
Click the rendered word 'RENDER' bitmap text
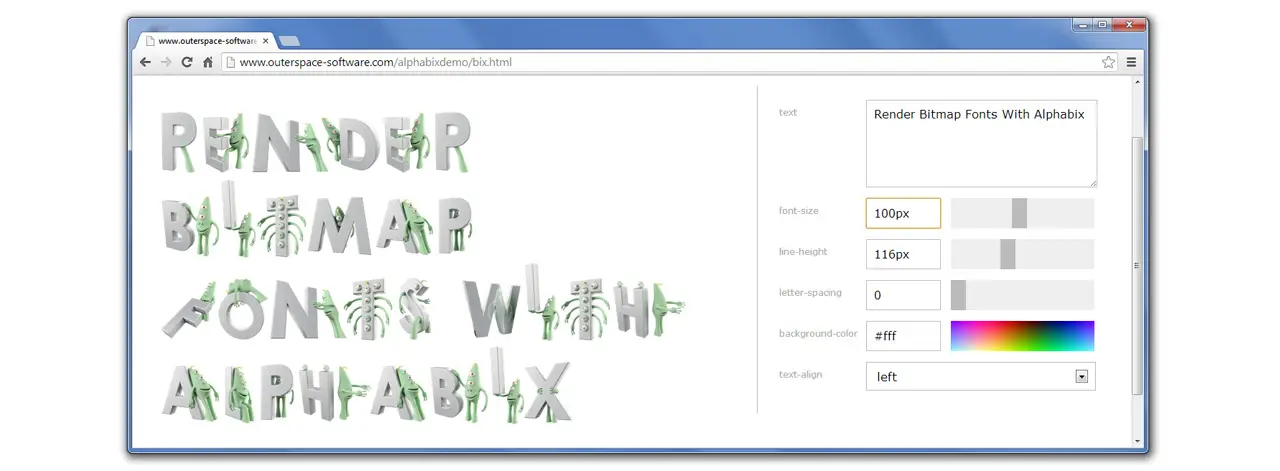click(316, 143)
